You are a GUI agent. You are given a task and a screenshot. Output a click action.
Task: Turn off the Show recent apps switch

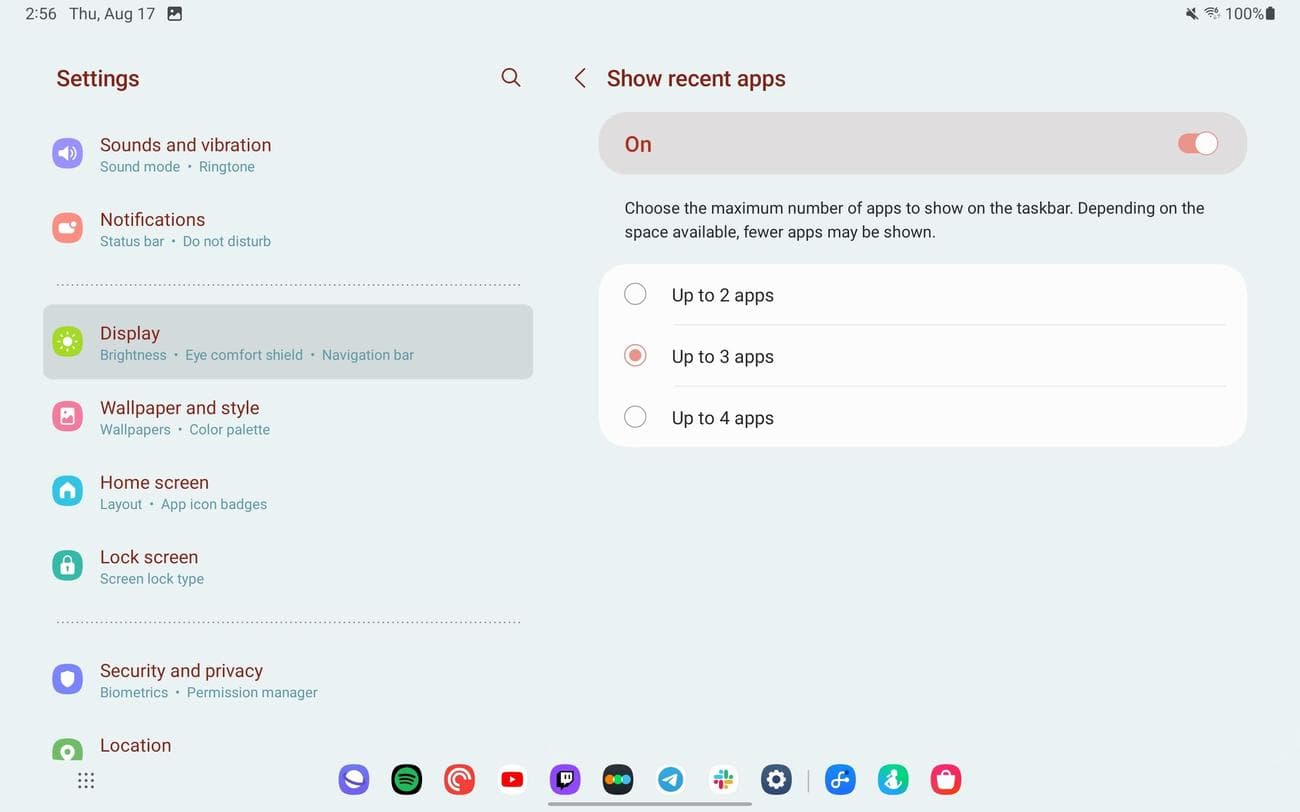pyautogui.click(x=1197, y=144)
